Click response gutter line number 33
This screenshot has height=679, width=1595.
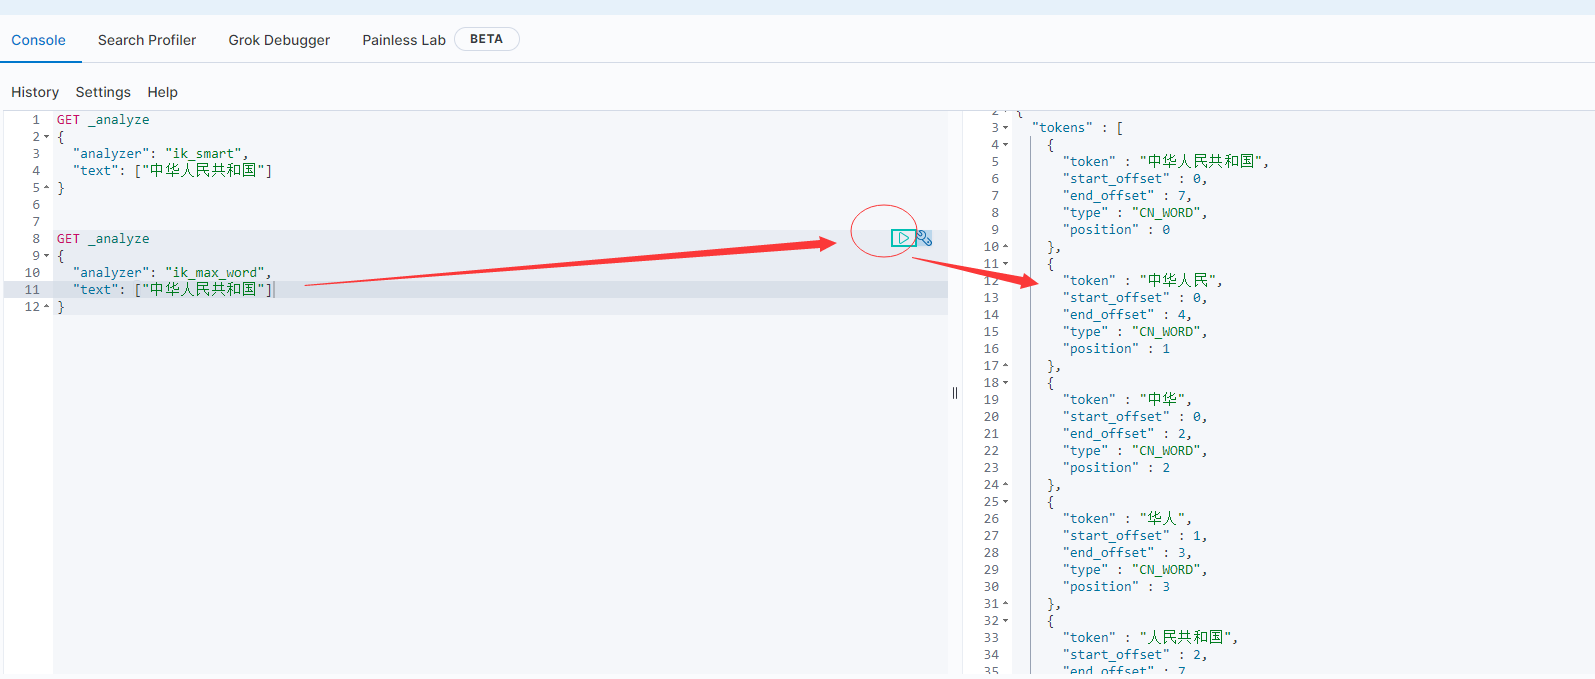(991, 638)
